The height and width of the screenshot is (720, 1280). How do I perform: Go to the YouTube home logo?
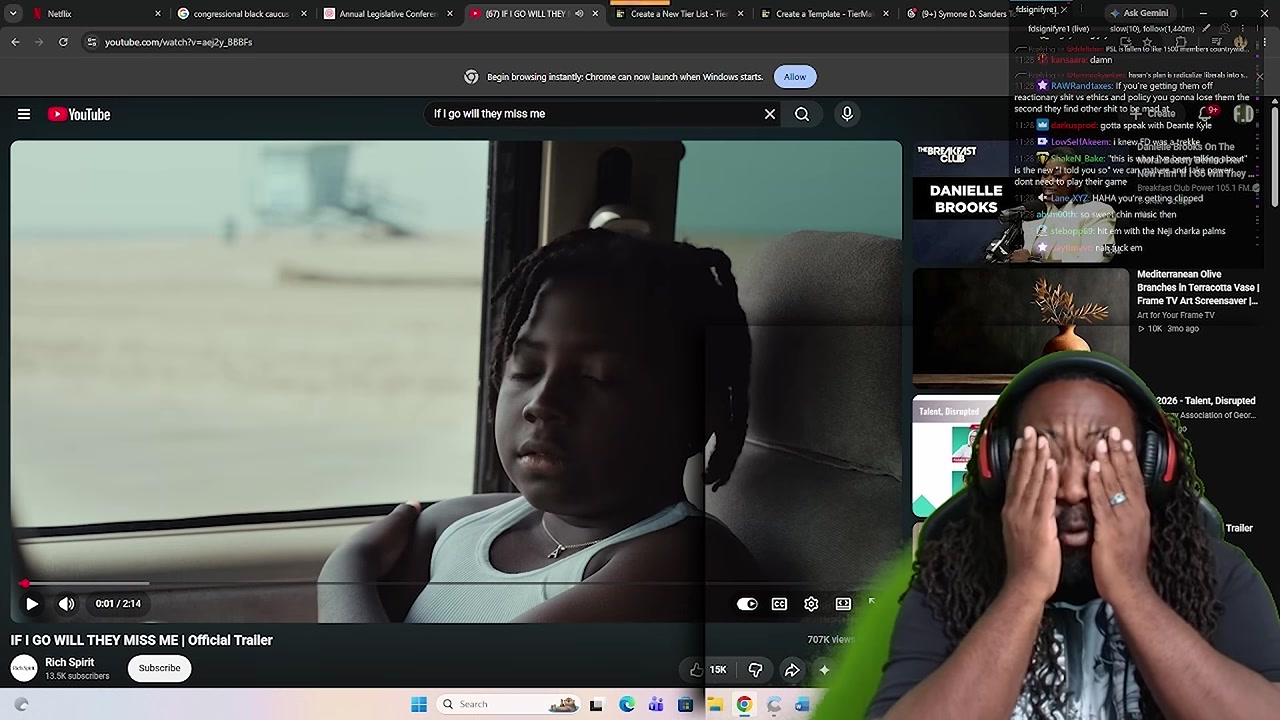pos(79,114)
